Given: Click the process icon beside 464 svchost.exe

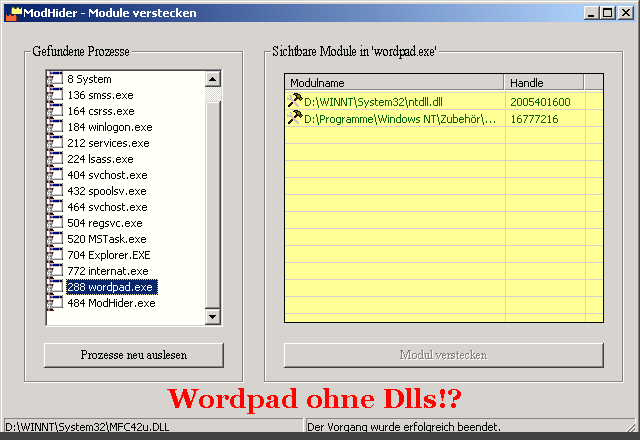Looking at the screenshot, I should (55, 207).
